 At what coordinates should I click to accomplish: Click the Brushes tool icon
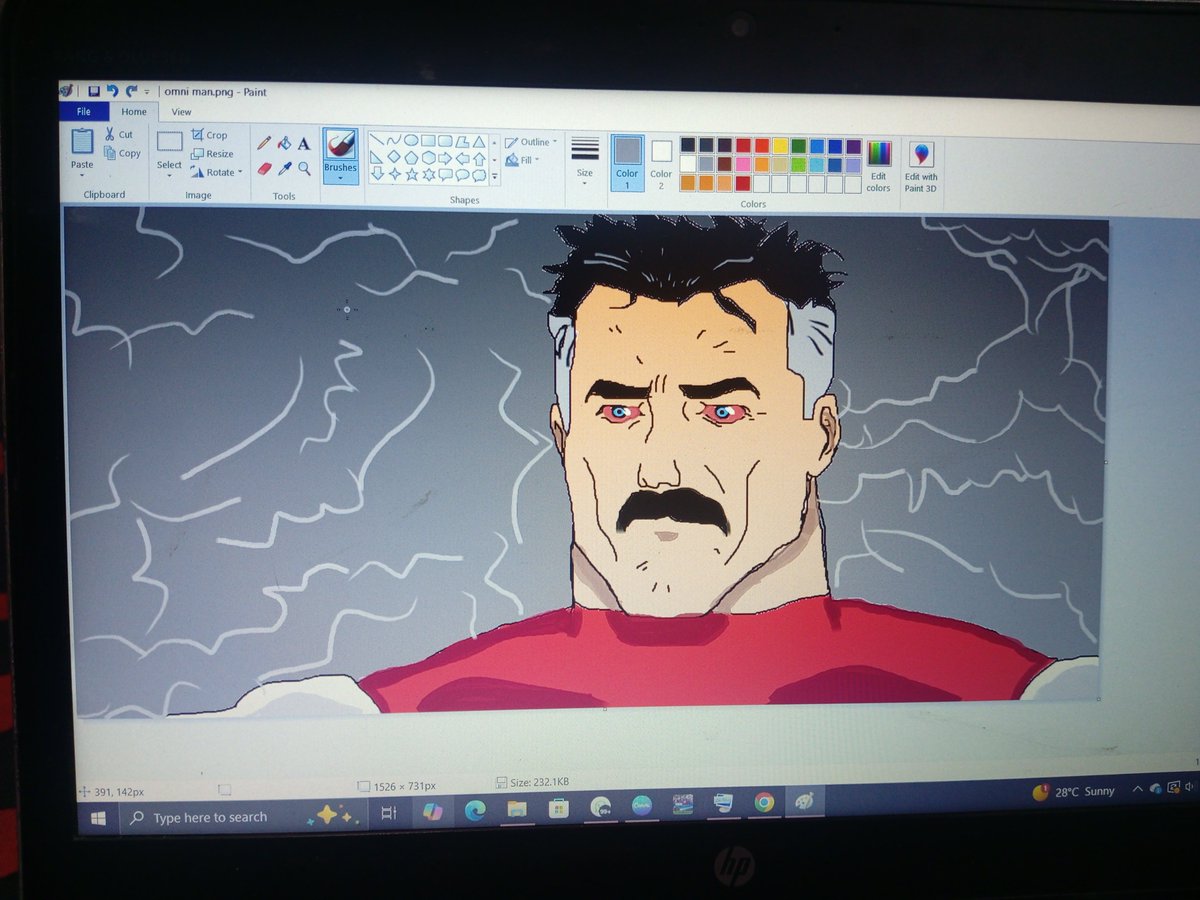341,144
